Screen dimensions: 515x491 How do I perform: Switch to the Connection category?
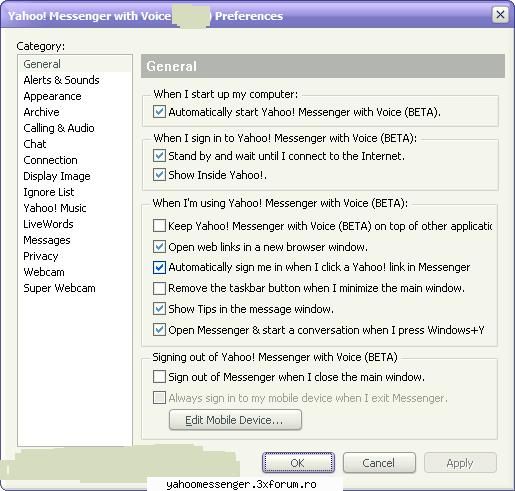point(50,160)
